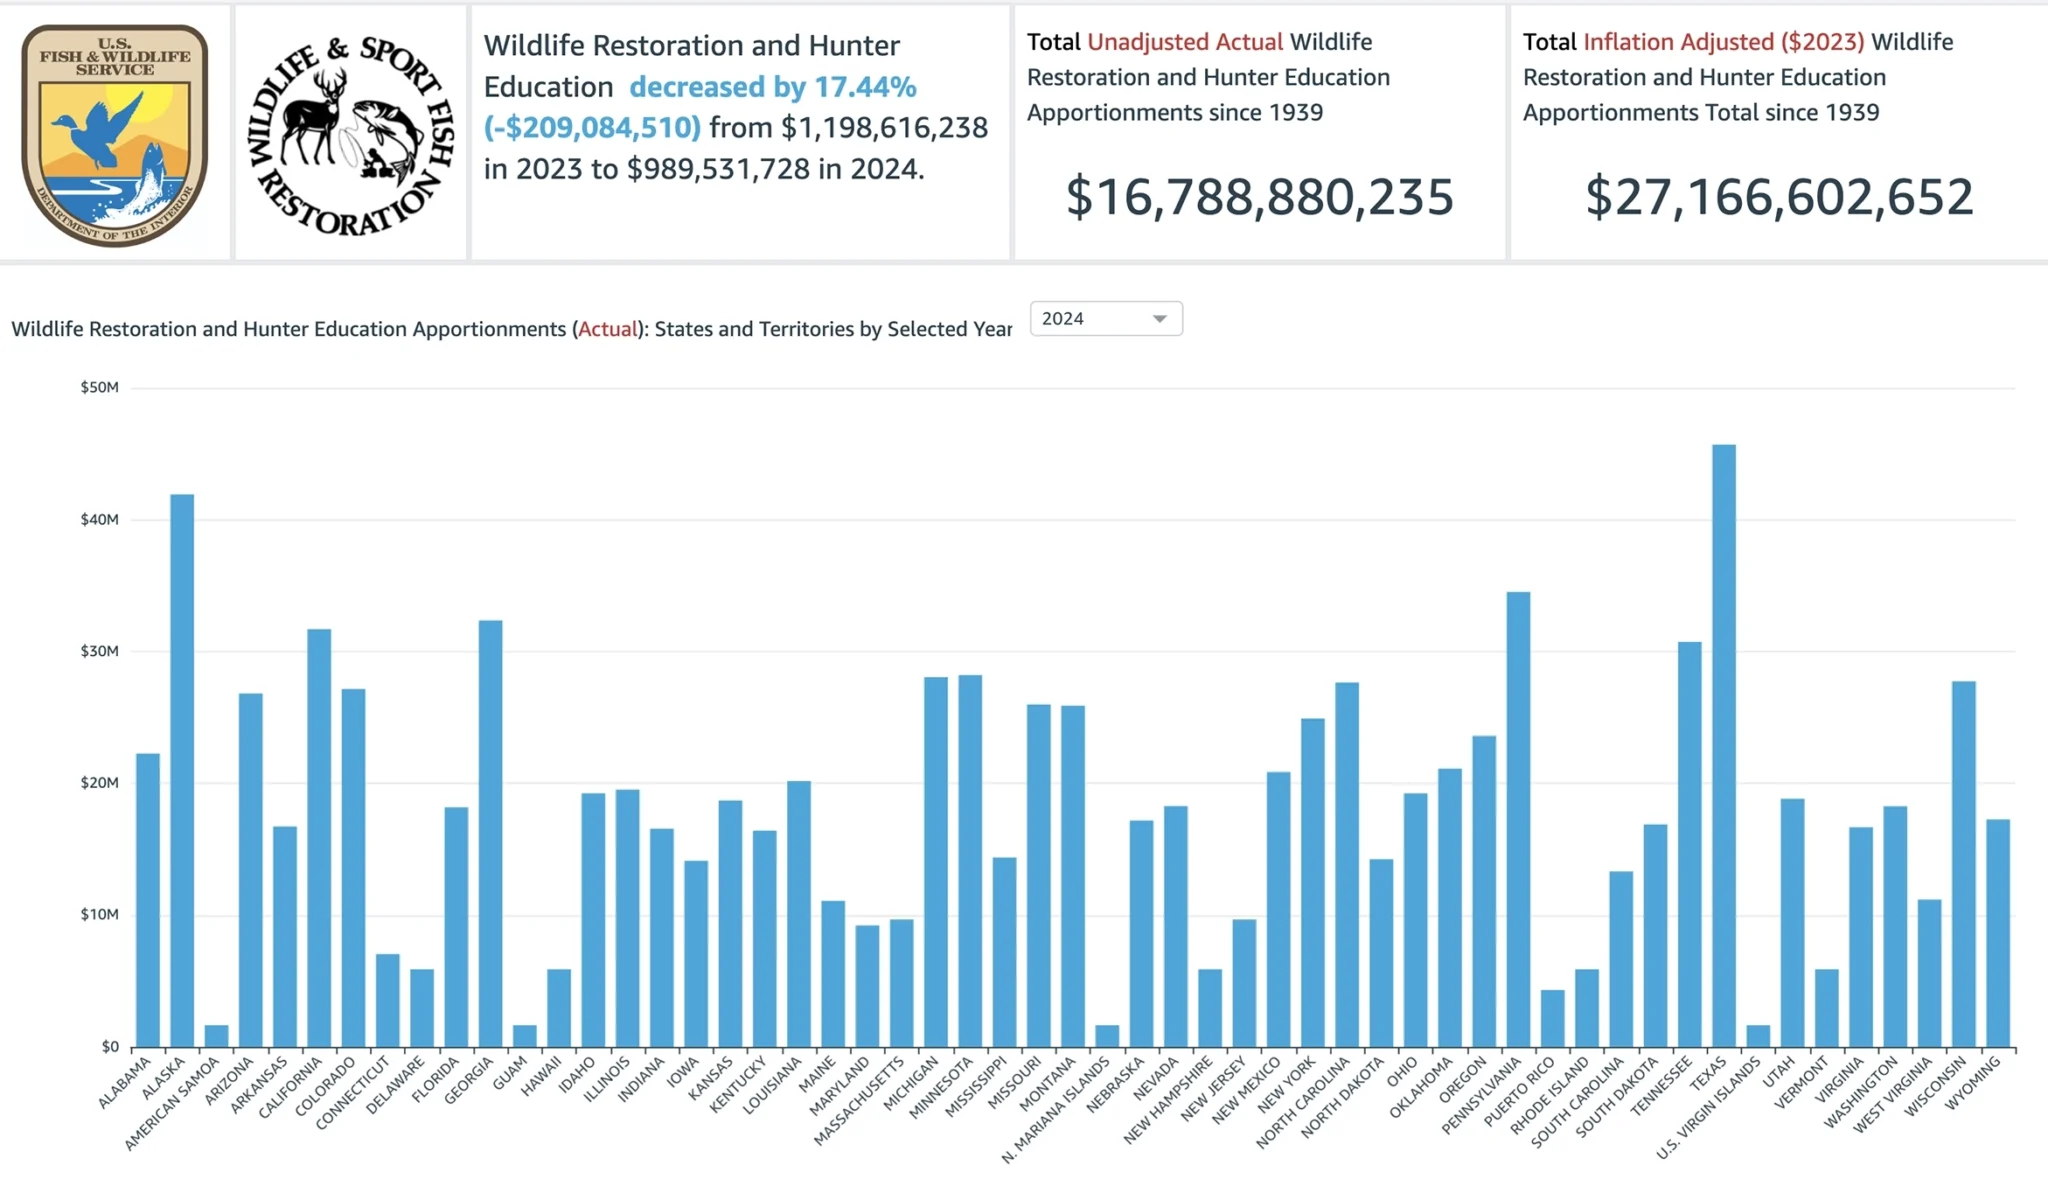Click the MASSACHUSETTS axis label

858,1101
